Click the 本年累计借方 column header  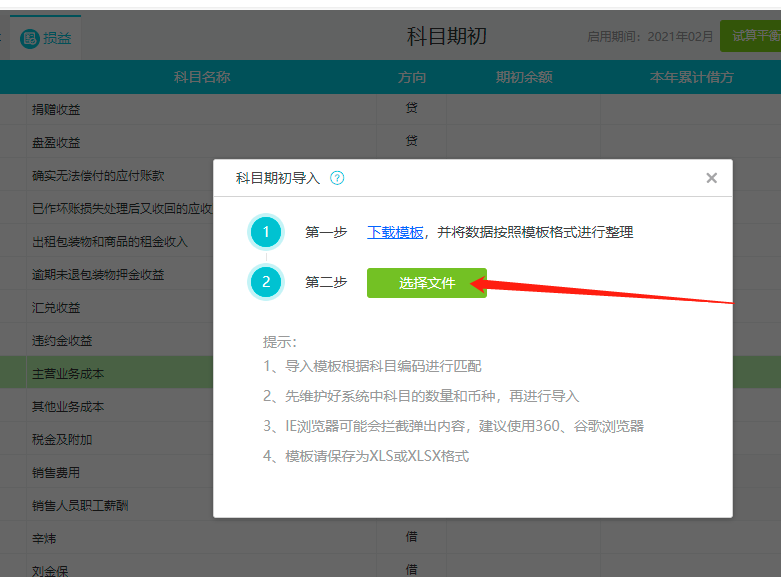pos(691,77)
